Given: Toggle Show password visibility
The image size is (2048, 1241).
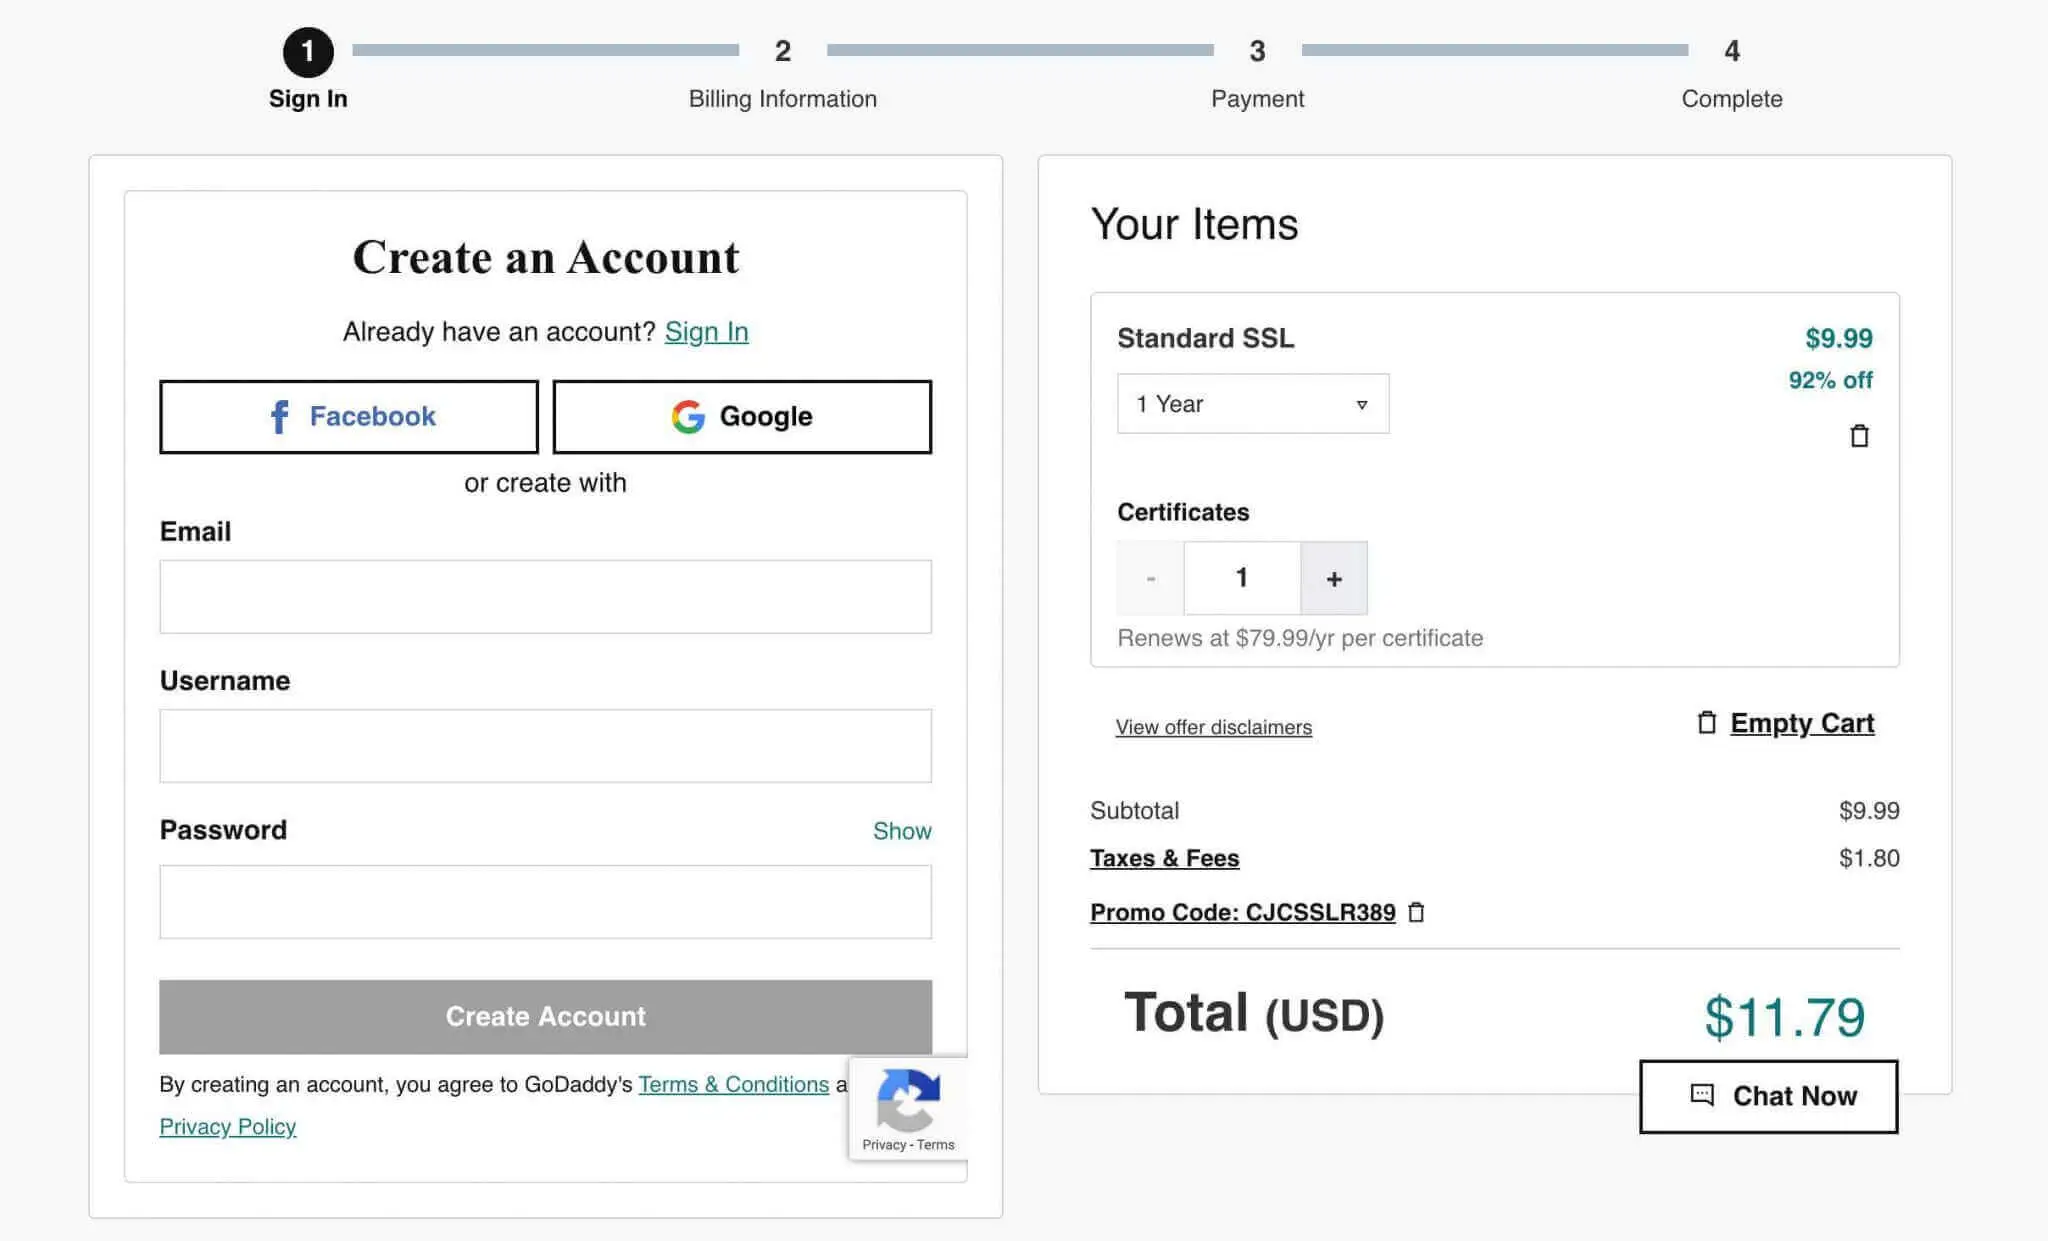Looking at the screenshot, I should pos(901,831).
